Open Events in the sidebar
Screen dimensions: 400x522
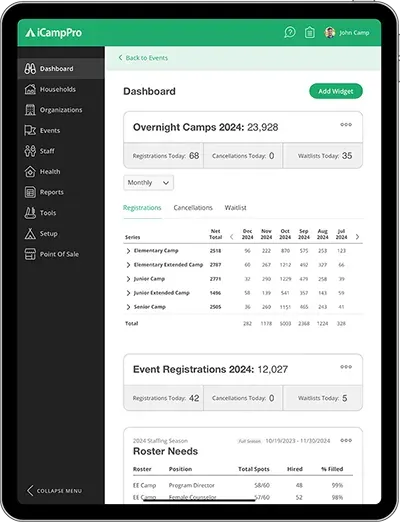[61, 130]
